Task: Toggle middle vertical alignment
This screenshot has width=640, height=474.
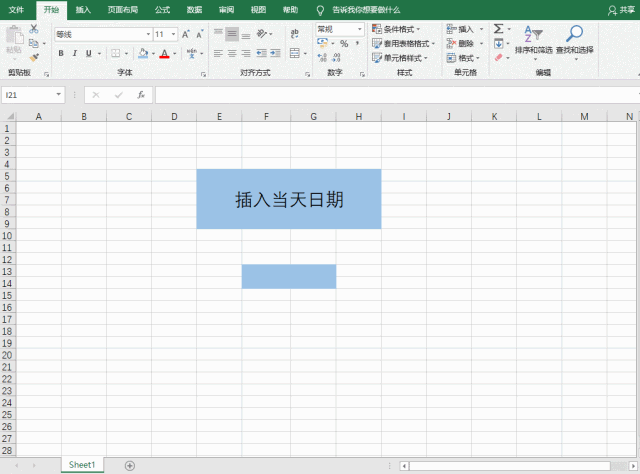Action: tap(232, 33)
